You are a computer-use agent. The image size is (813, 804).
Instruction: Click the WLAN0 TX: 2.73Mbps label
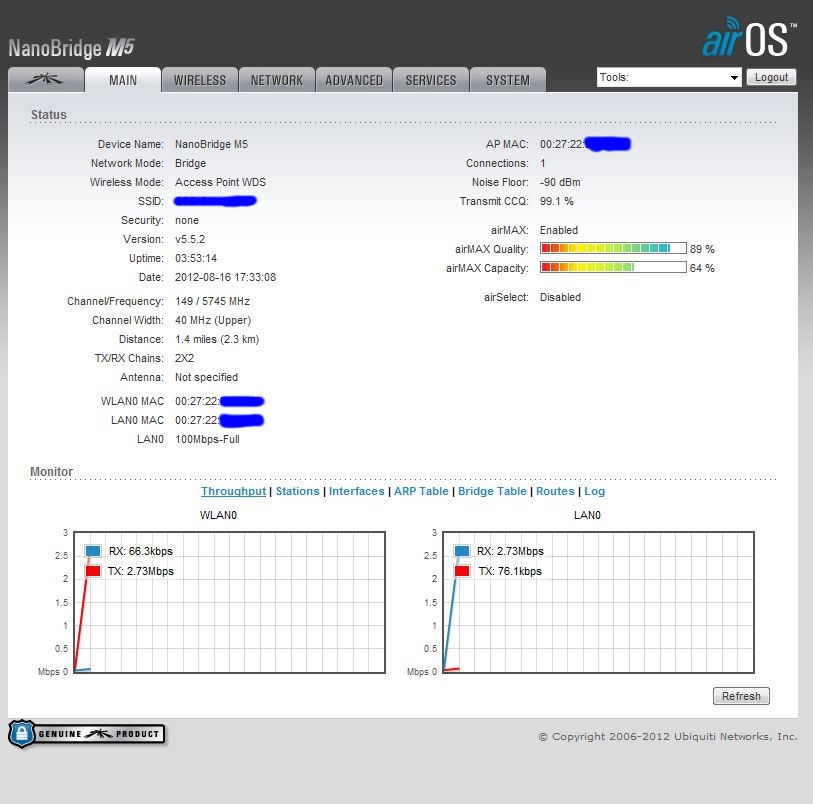141,571
